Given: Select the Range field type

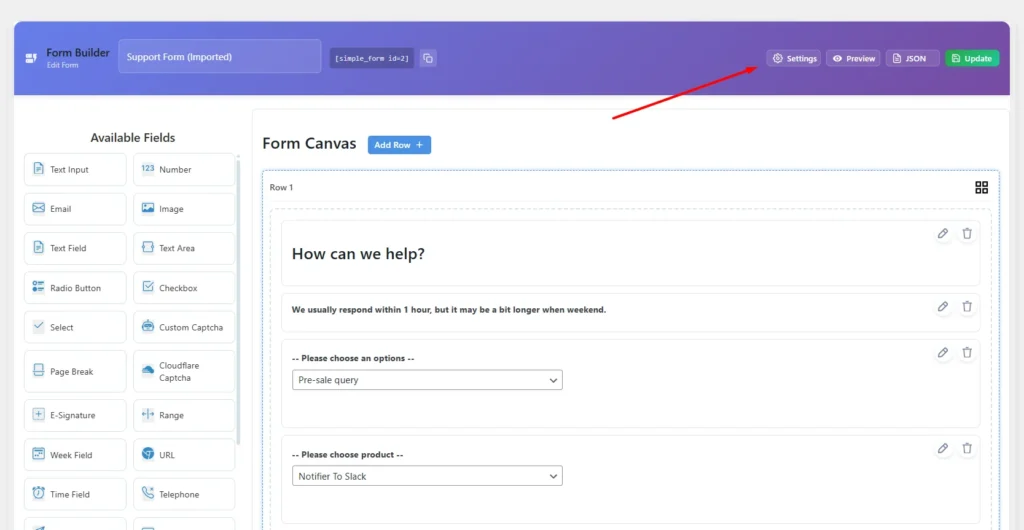Looking at the screenshot, I should point(184,415).
